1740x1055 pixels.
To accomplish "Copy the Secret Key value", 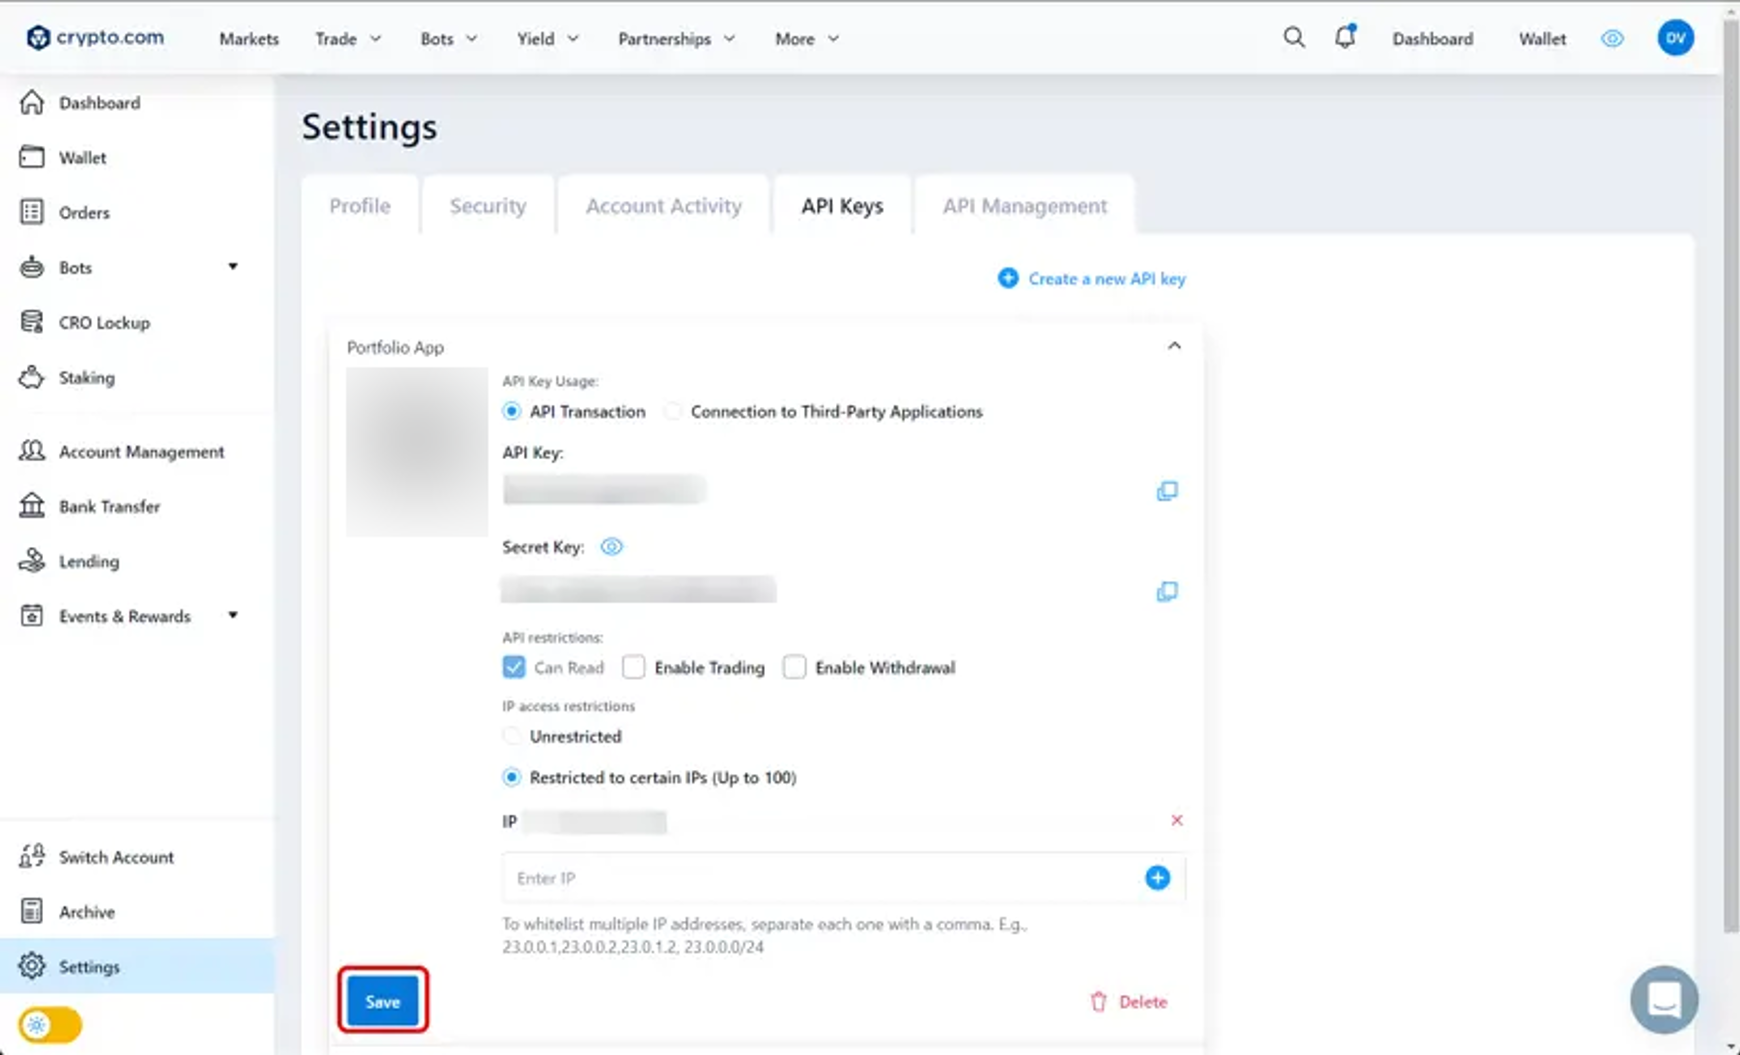I will coord(1166,592).
